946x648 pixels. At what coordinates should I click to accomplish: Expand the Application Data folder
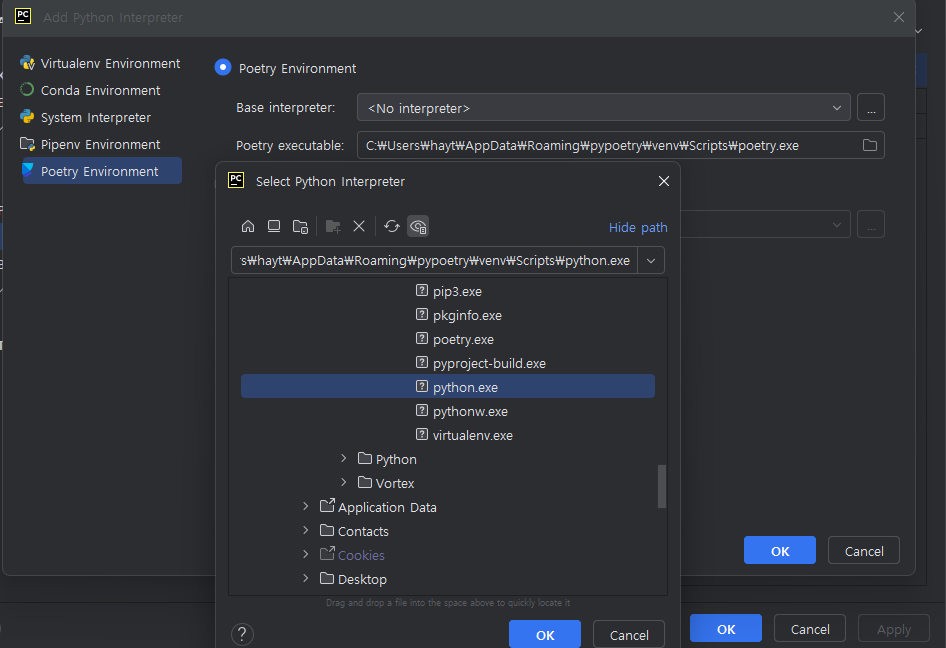point(306,506)
